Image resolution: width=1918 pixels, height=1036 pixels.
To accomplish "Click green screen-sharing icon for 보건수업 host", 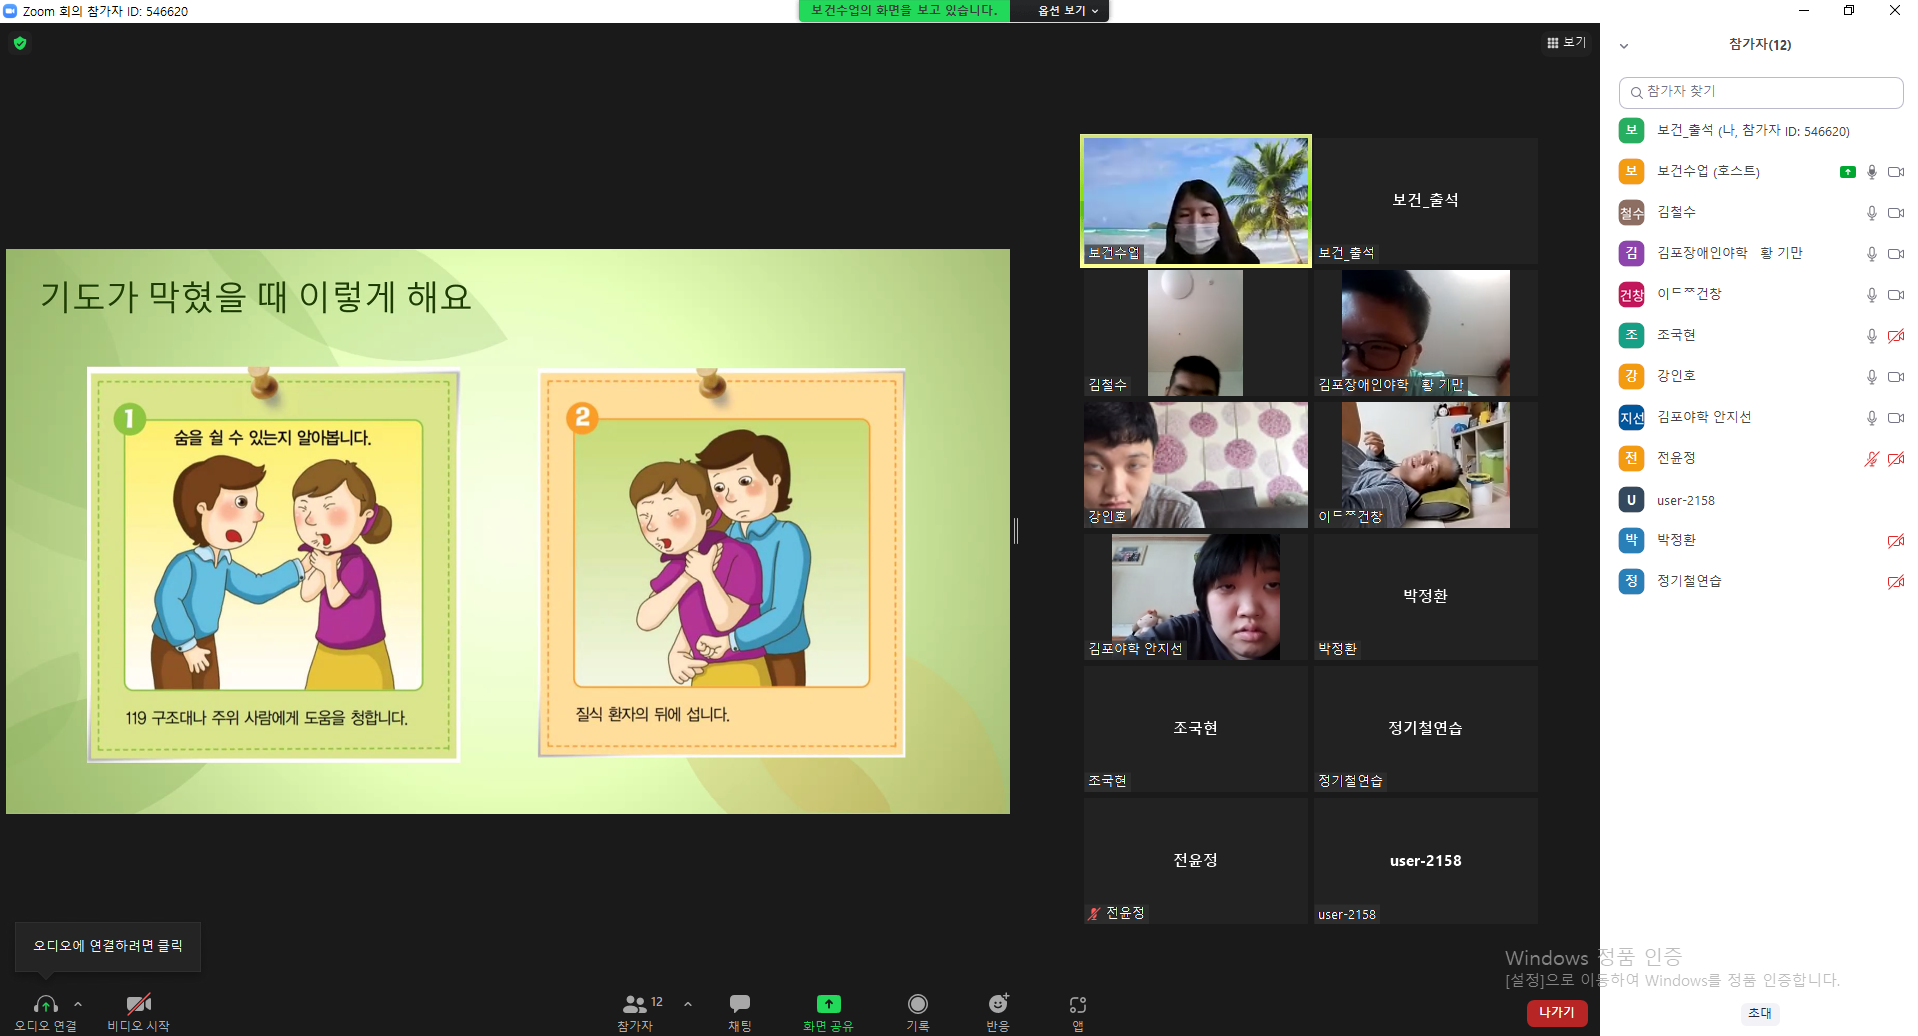I will [1848, 172].
